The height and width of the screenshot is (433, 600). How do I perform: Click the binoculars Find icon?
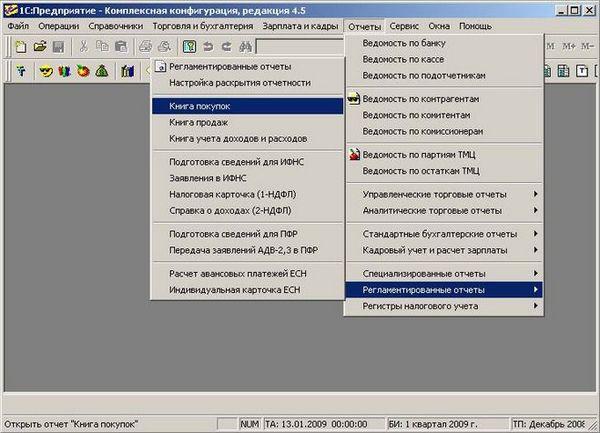[245, 47]
